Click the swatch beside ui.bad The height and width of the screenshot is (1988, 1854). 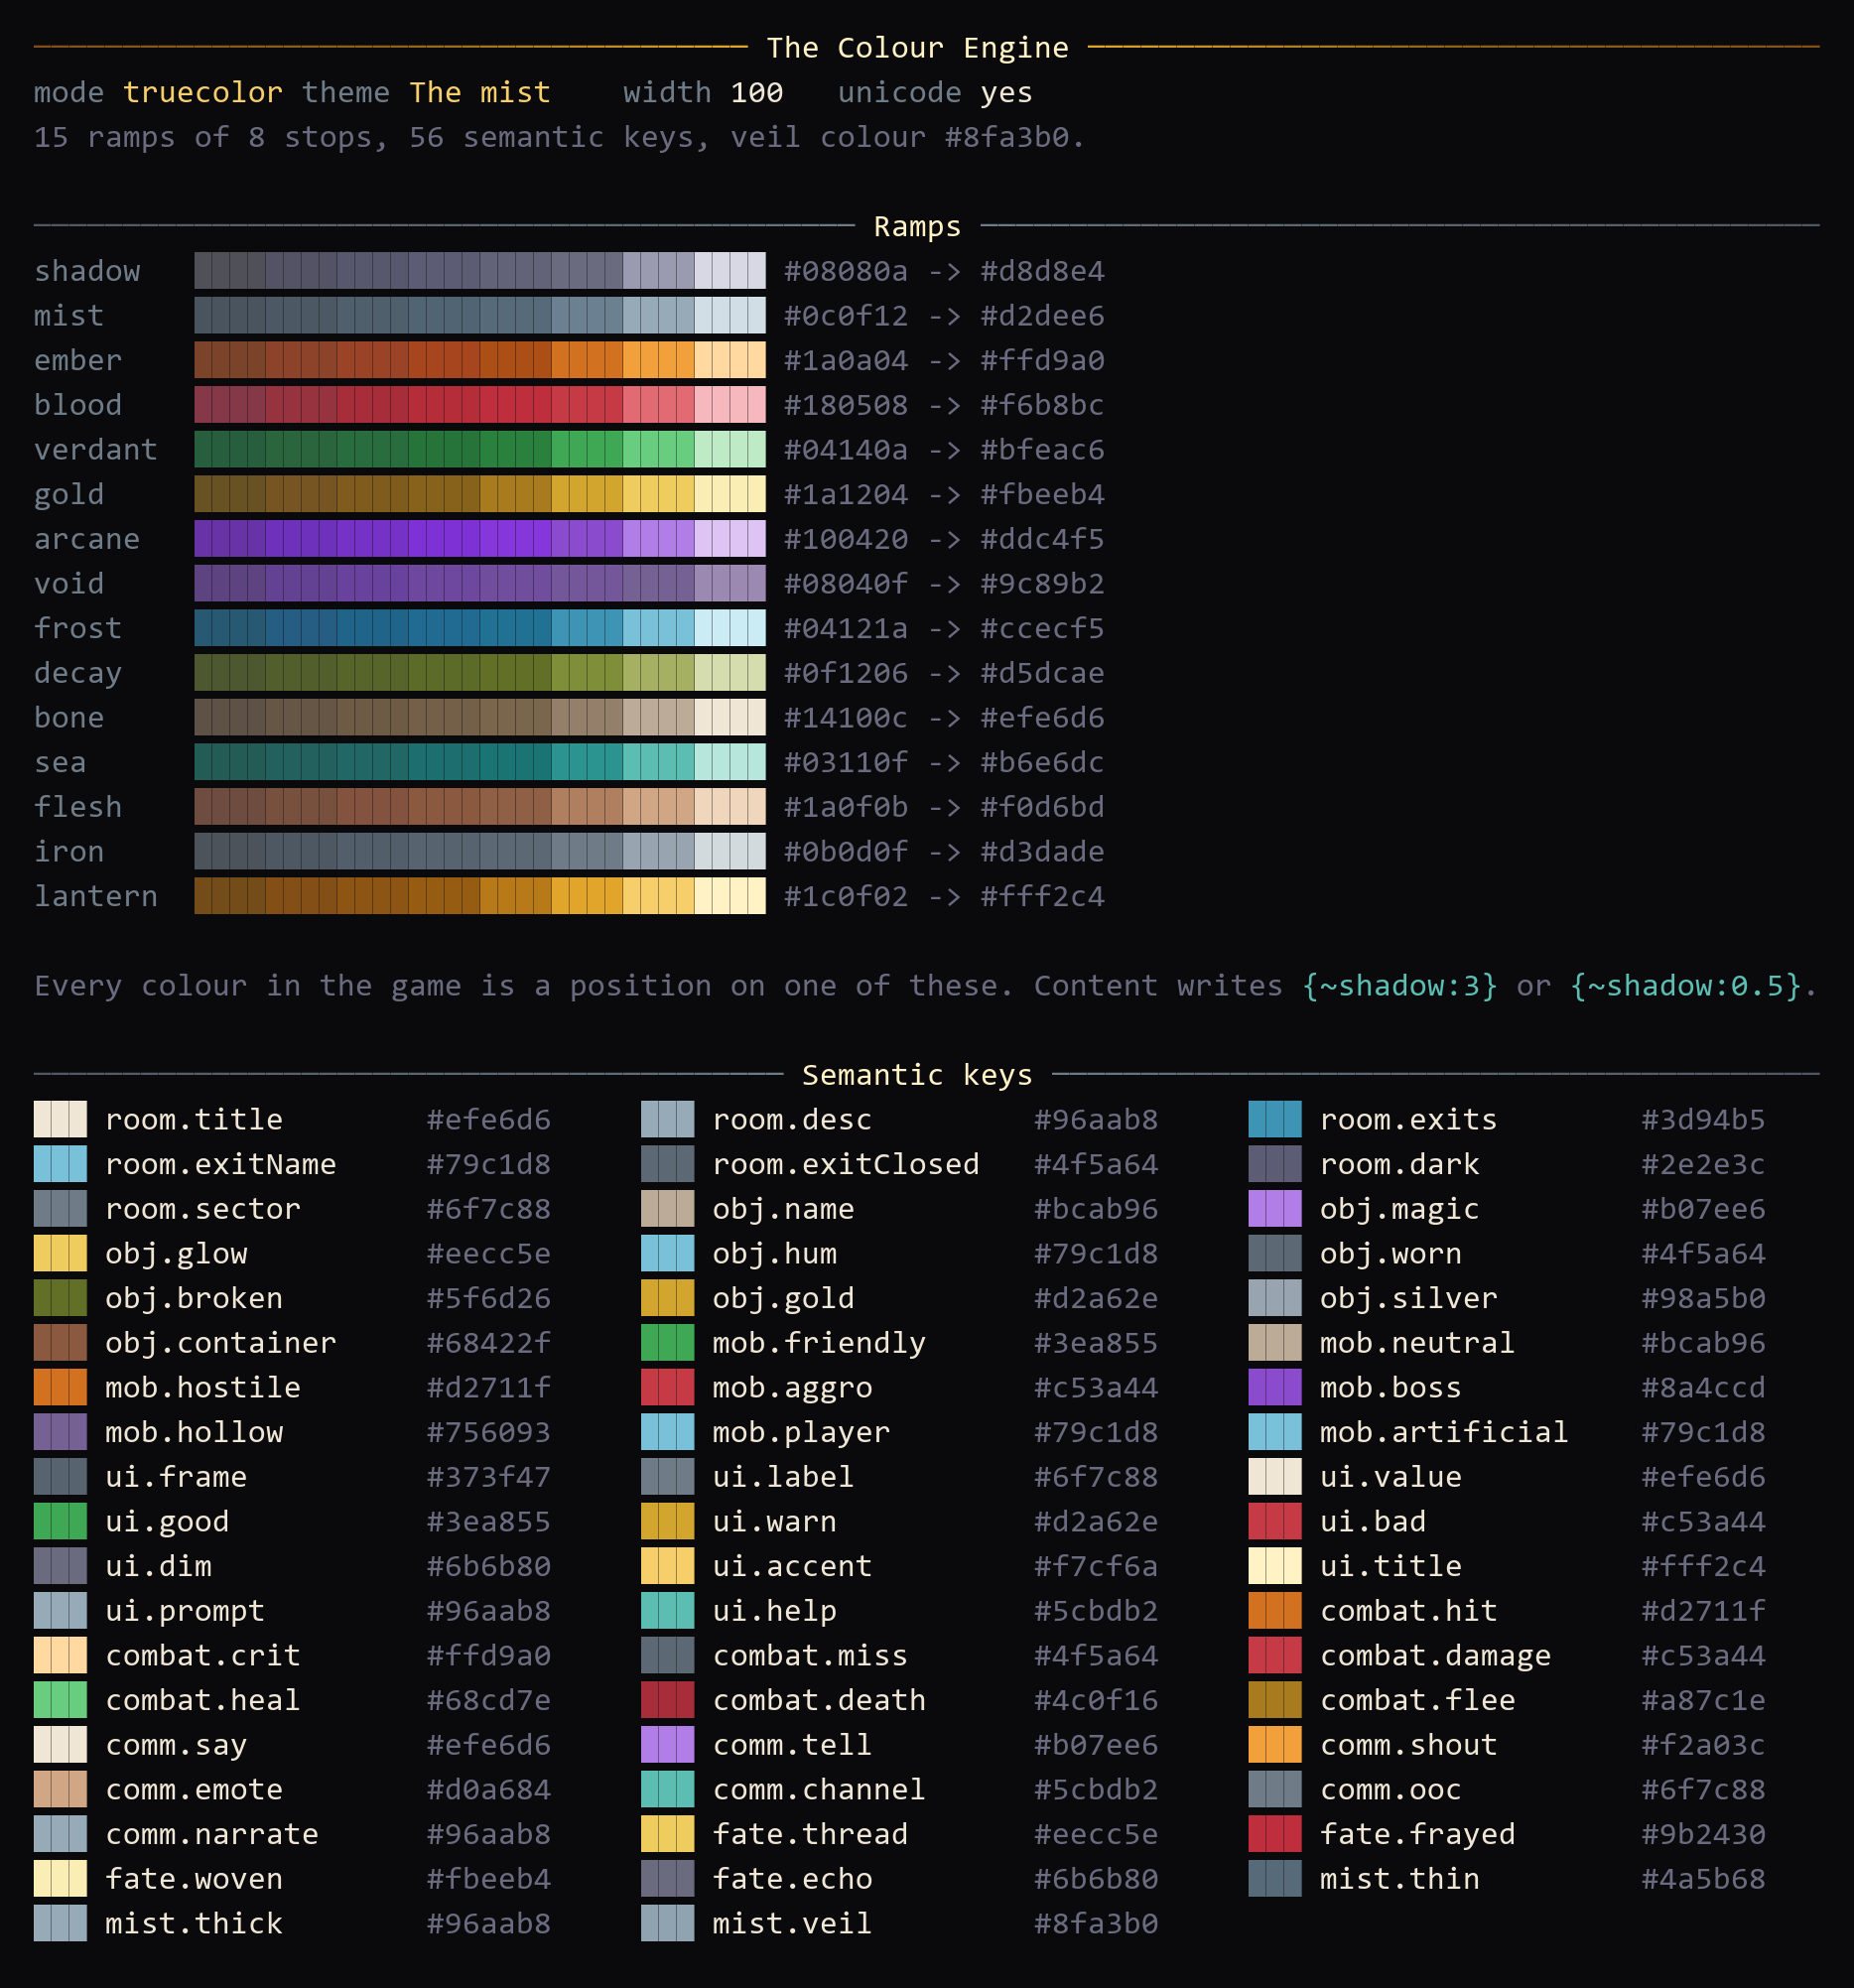[1275, 1521]
